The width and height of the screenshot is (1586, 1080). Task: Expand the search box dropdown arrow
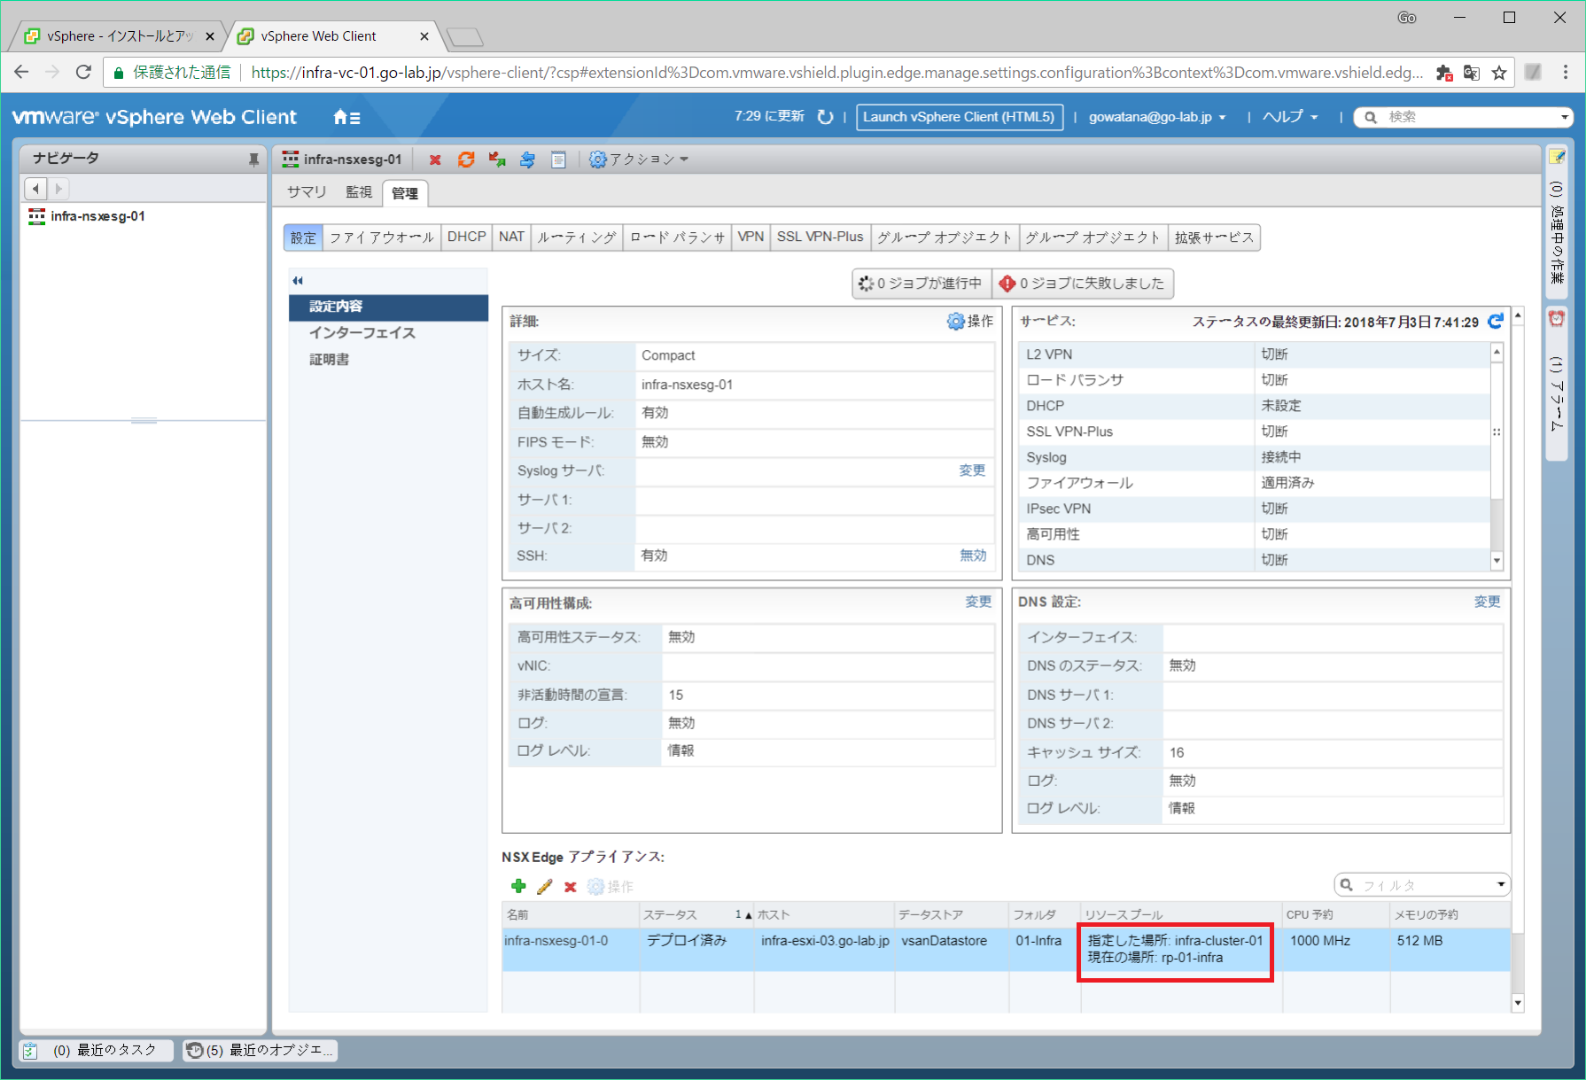[x=1565, y=118]
